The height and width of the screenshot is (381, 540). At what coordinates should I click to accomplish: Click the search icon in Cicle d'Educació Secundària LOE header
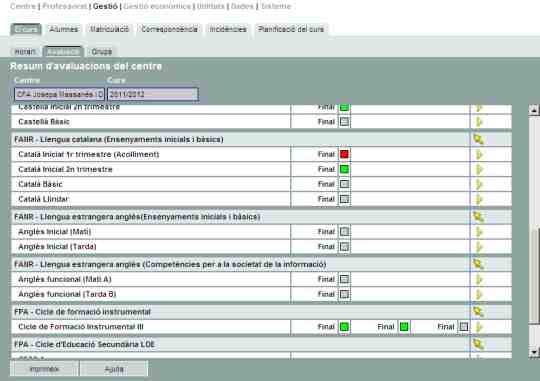click(x=478, y=344)
